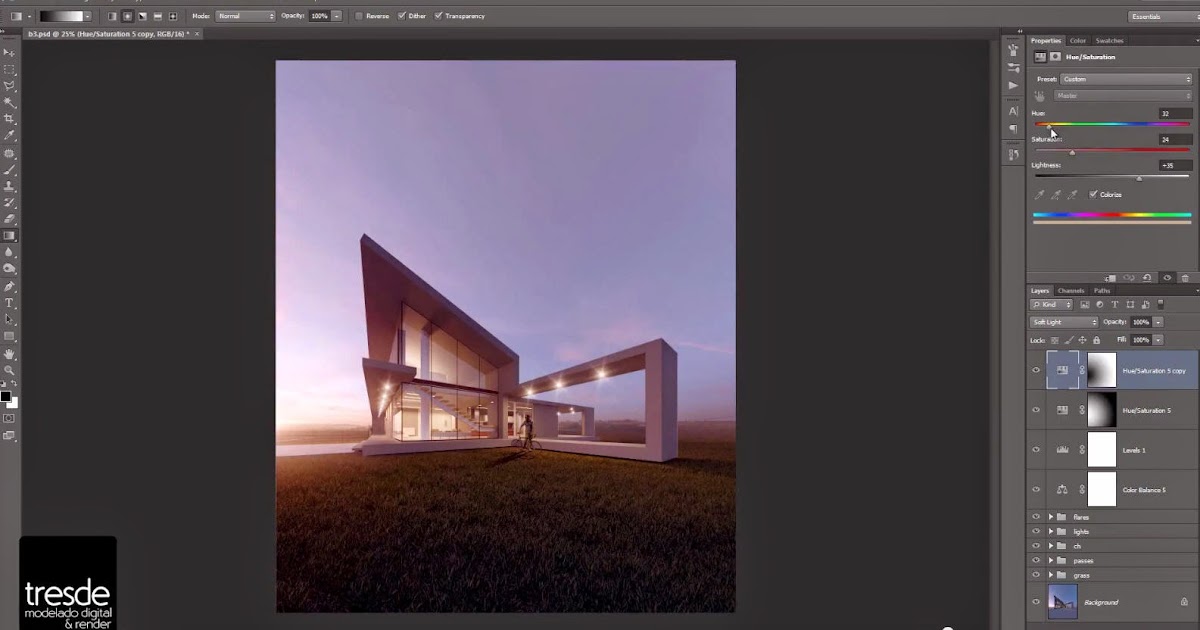Choose Diamond Gradient style in options bar
Screen dimensions: 1200x630
173,16
